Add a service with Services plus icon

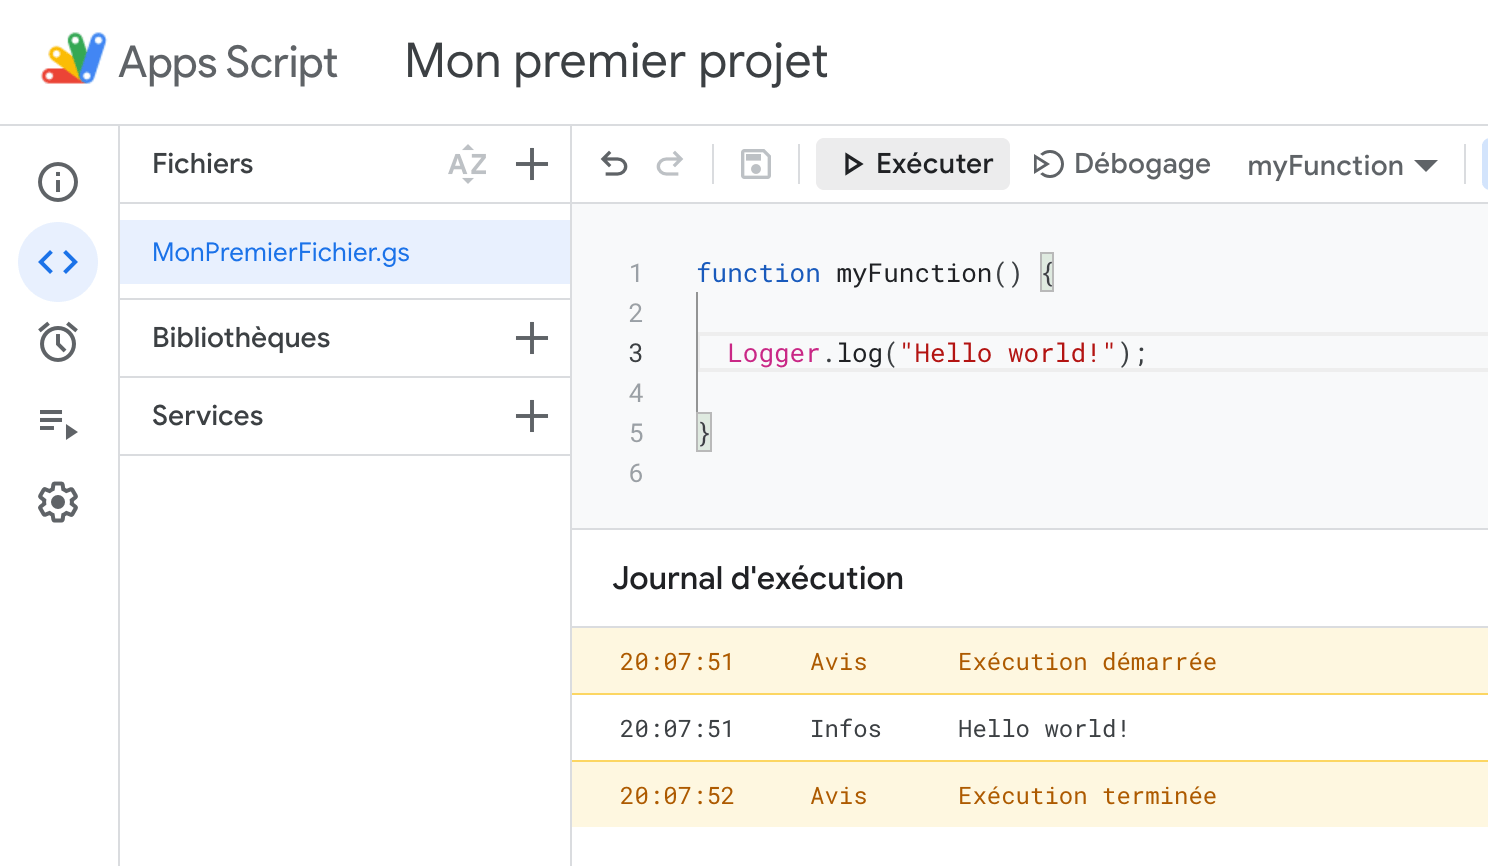[532, 416]
